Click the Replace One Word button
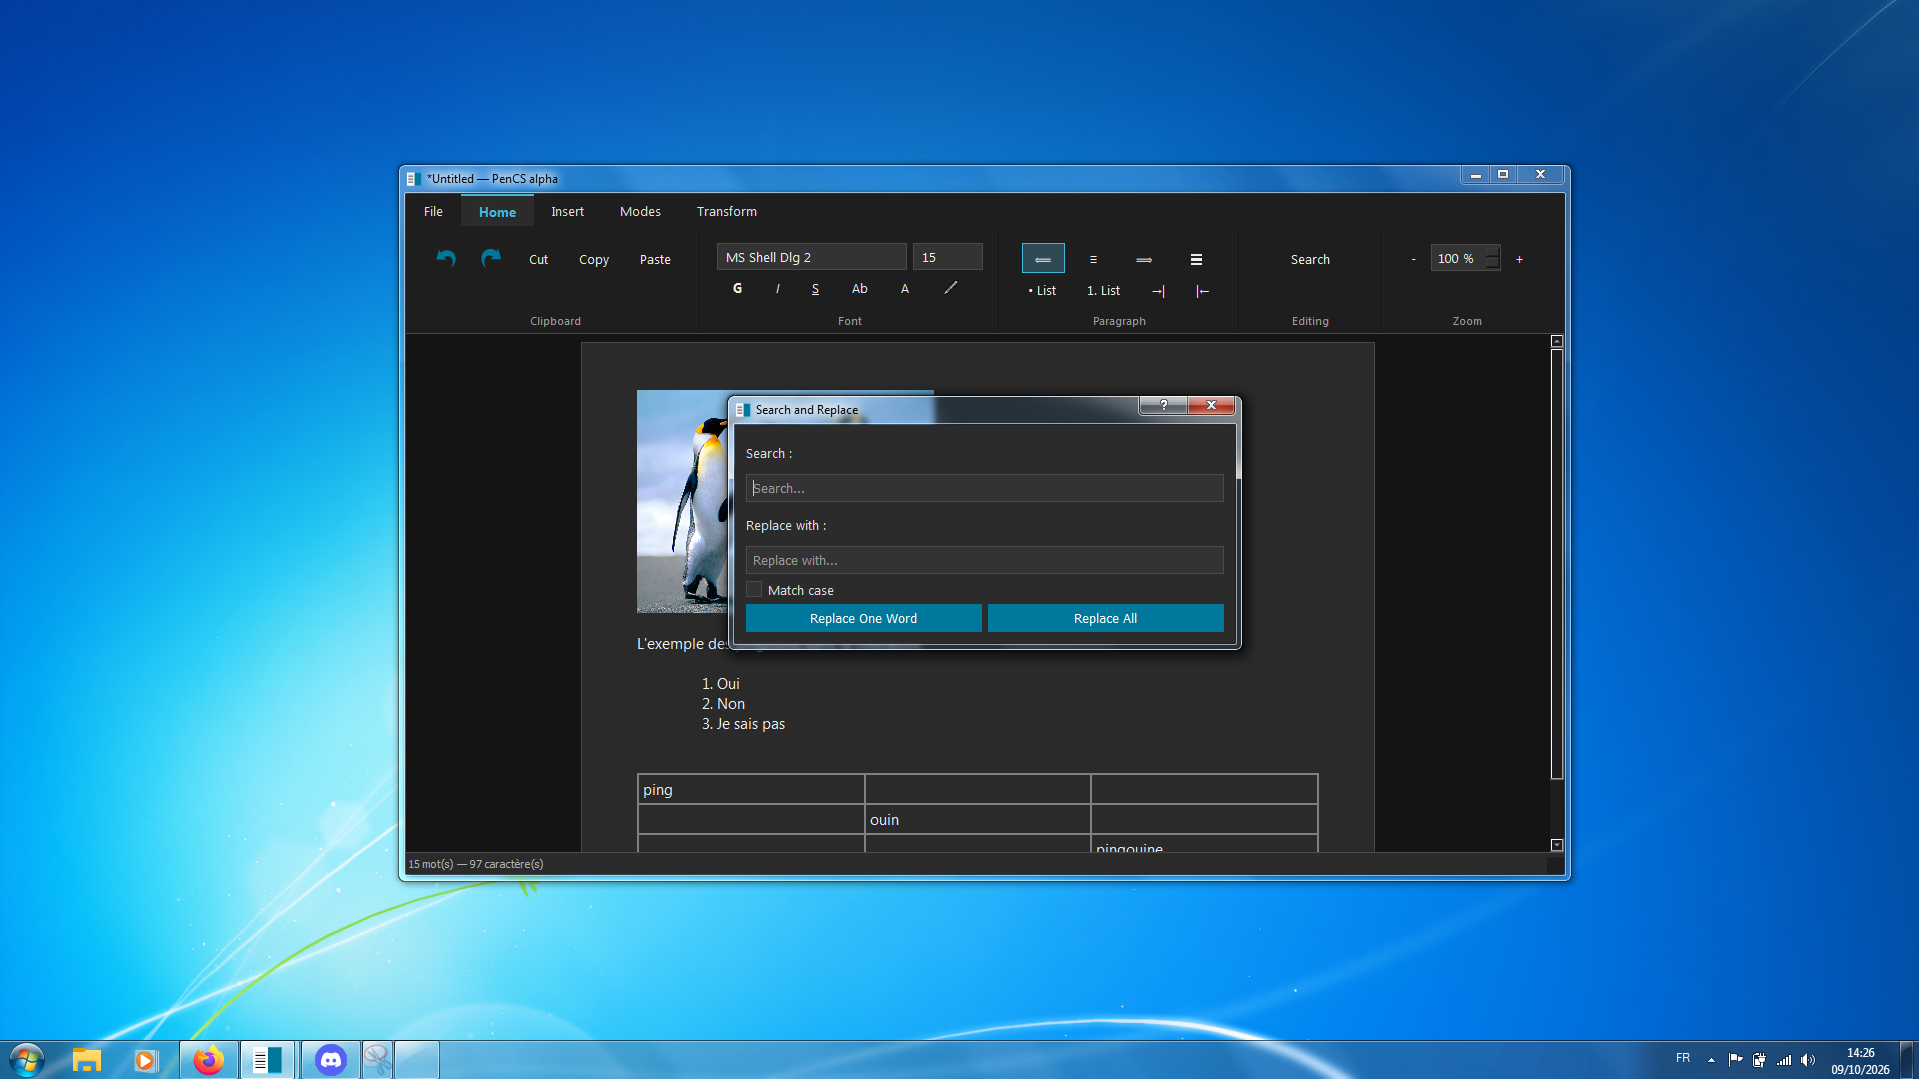Screen dimensions: 1919x1079 point(864,618)
